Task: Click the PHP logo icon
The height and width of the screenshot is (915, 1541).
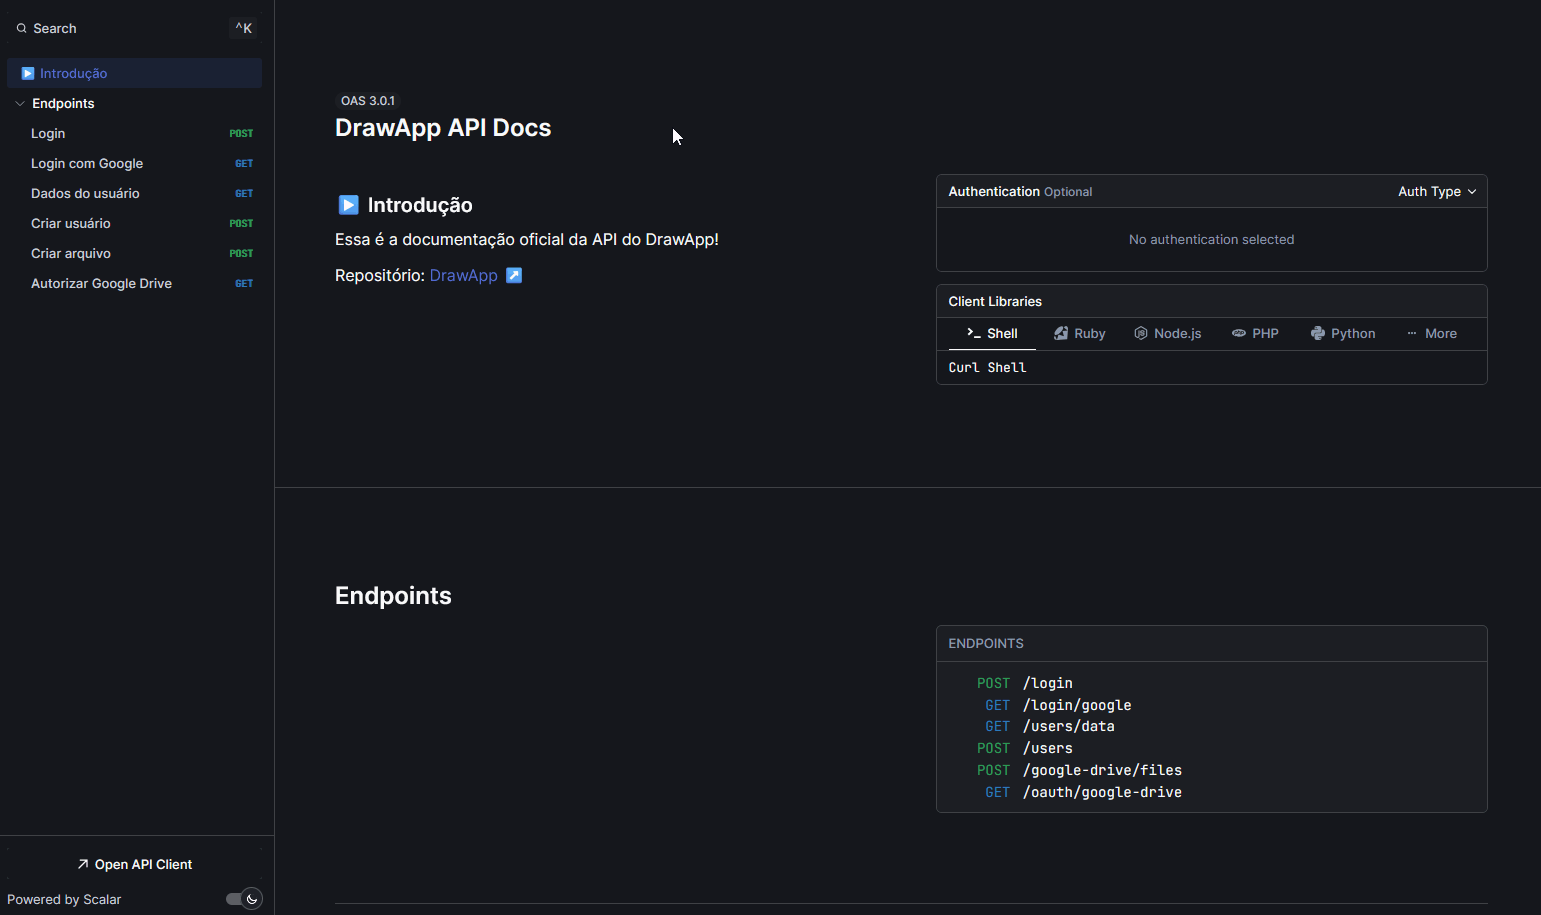Action: 1238,333
